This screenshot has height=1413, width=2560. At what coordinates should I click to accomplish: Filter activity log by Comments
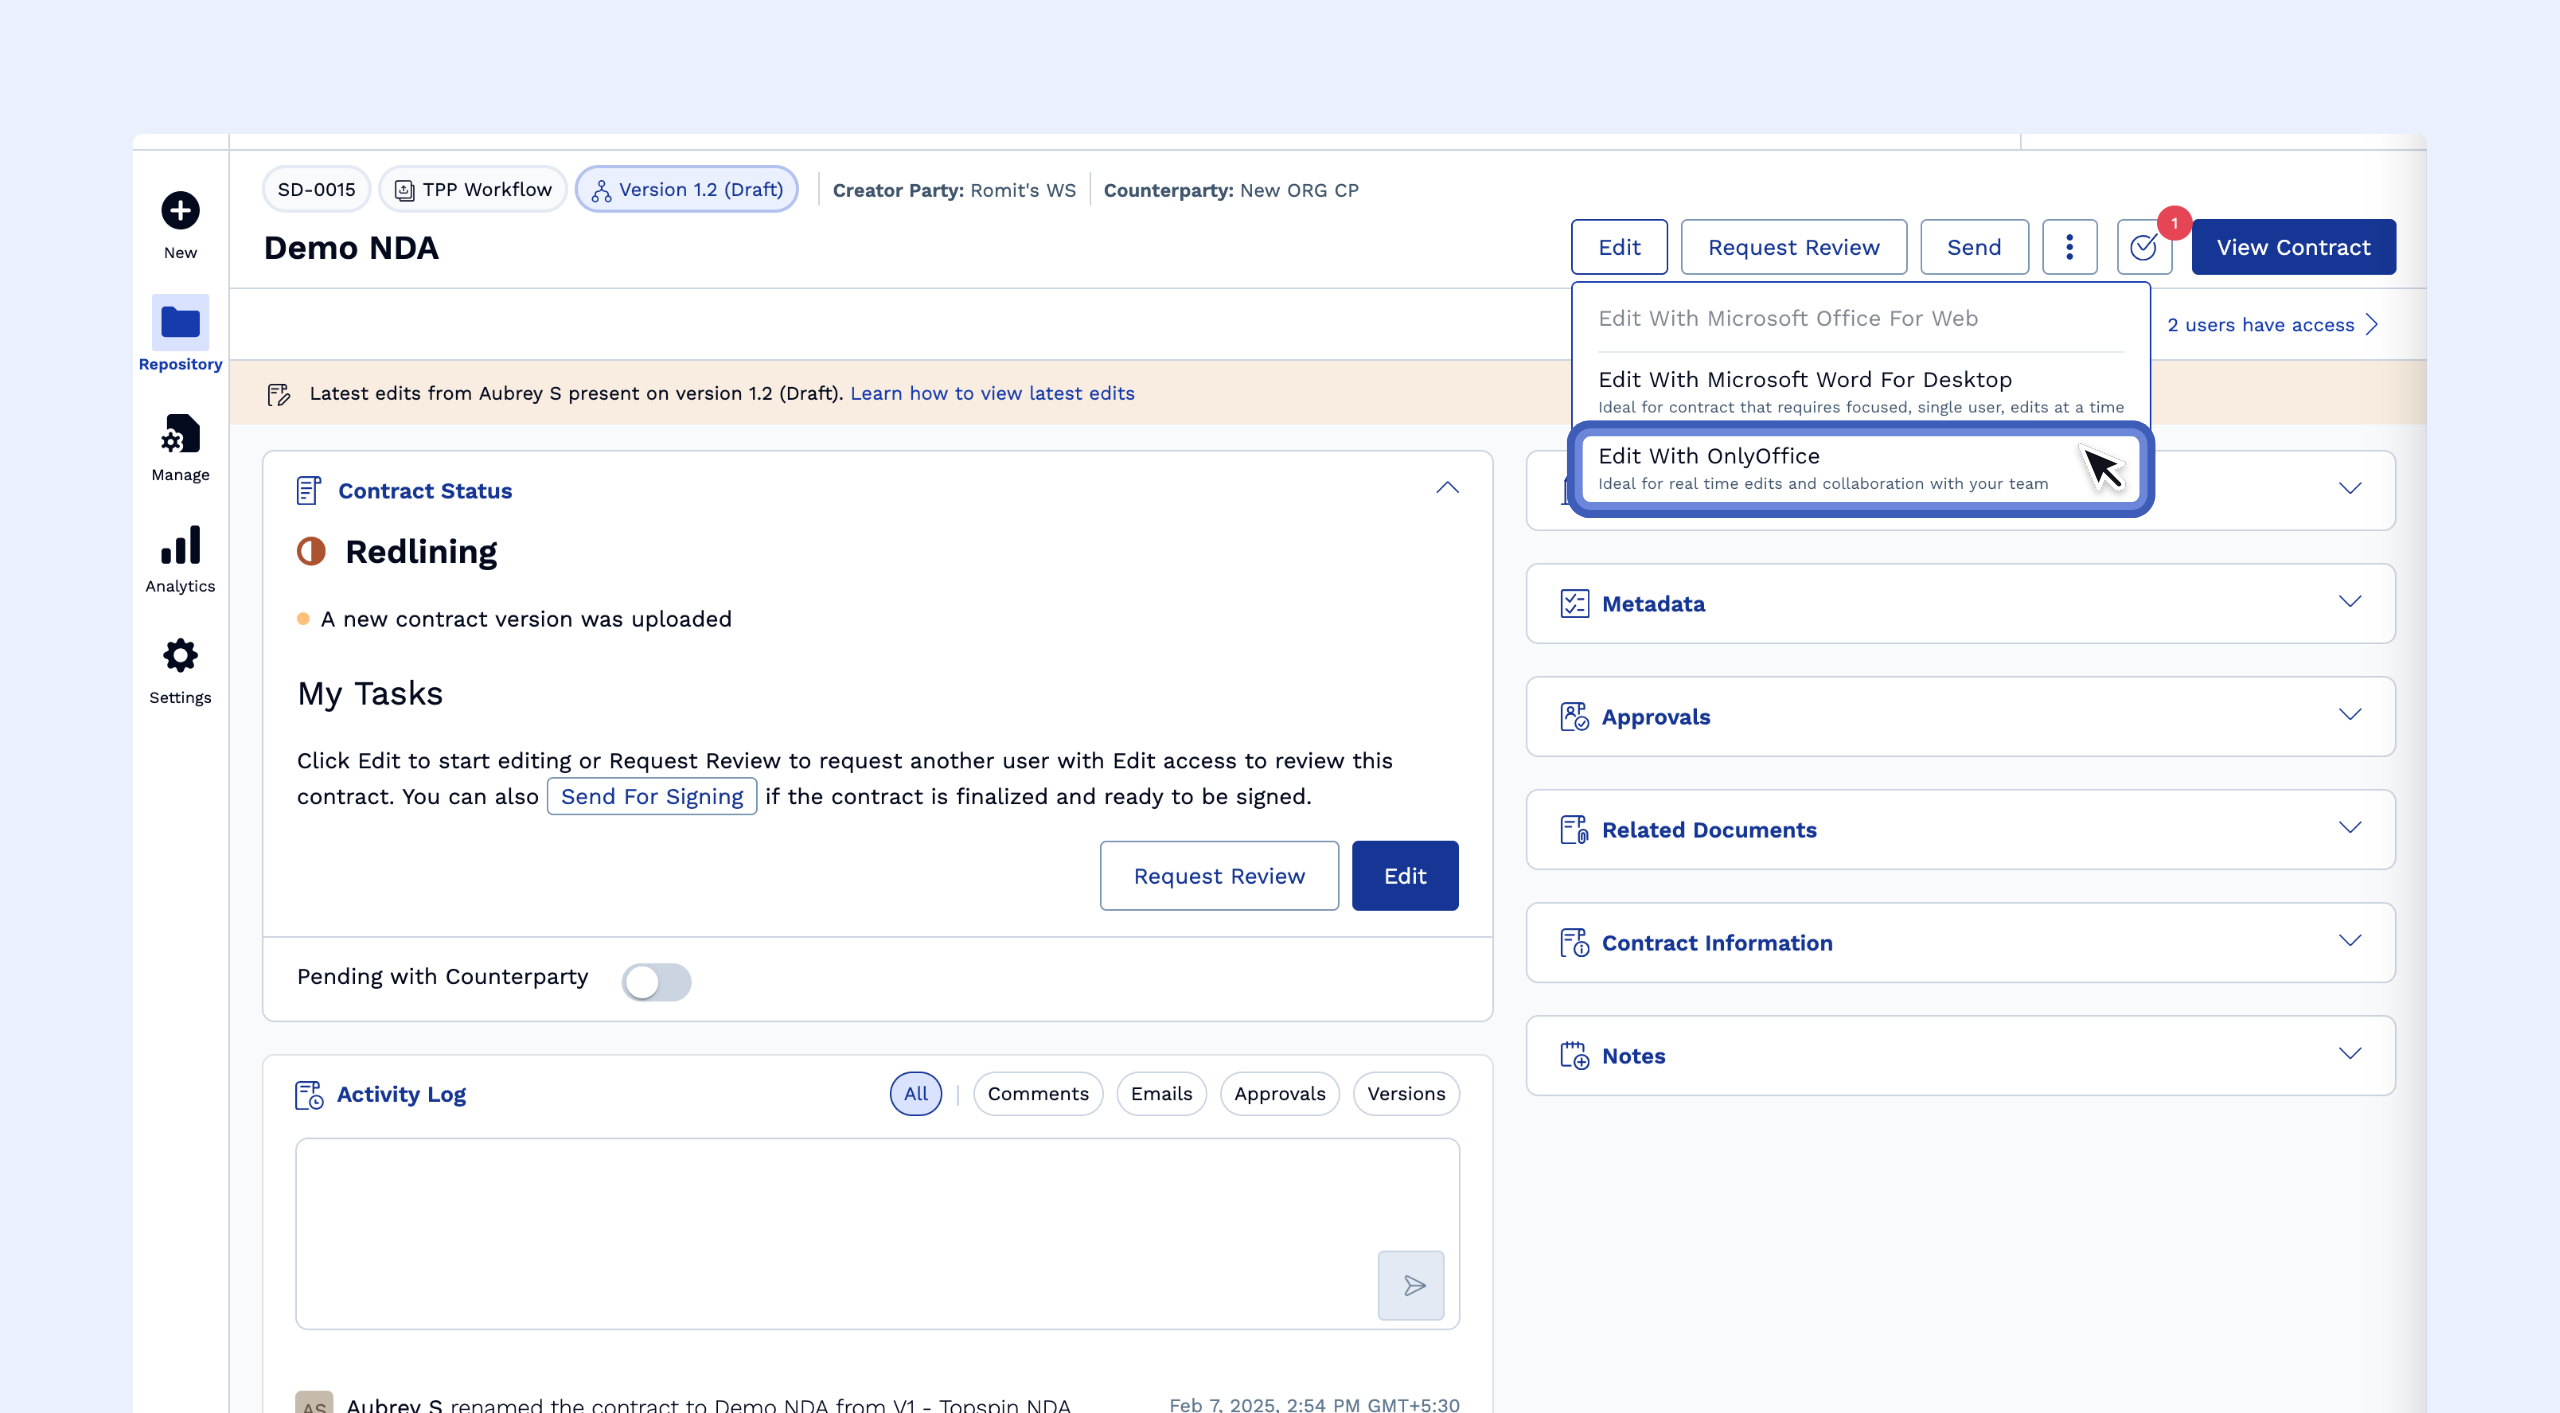[1037, 1094]
